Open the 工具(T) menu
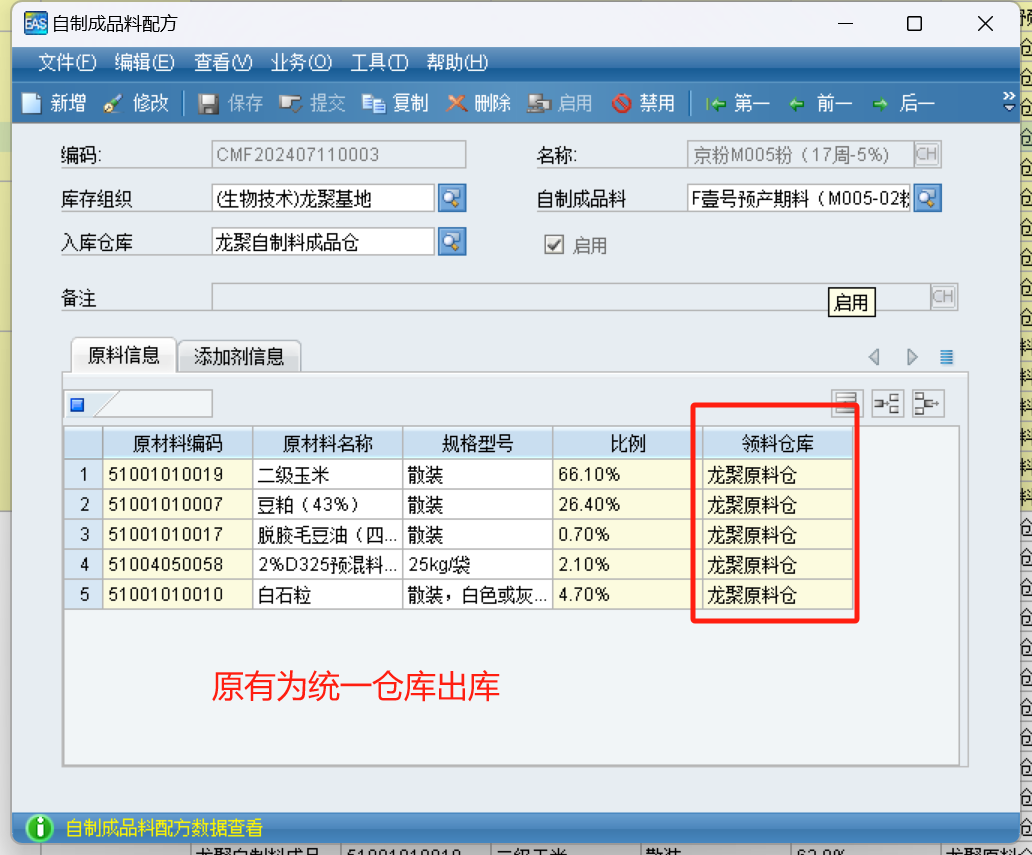 point(379,62)
